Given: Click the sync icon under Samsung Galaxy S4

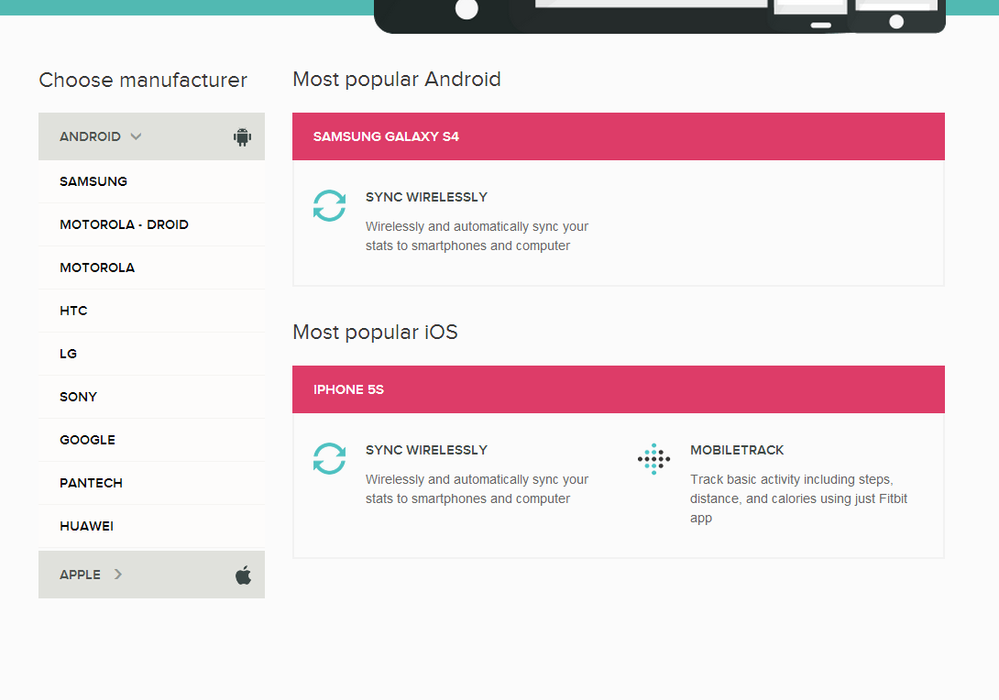Looking at the screenshot, I should point(329,206).
